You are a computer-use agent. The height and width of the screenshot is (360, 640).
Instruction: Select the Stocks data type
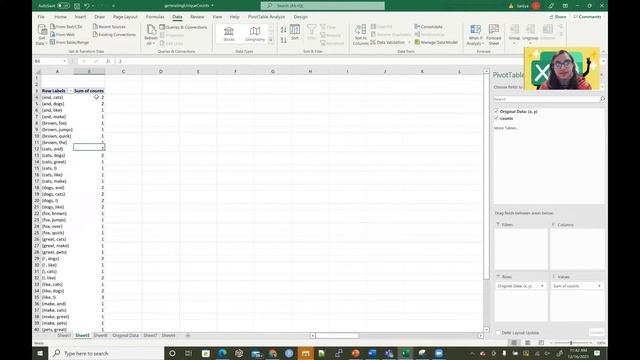click(229, 33)
